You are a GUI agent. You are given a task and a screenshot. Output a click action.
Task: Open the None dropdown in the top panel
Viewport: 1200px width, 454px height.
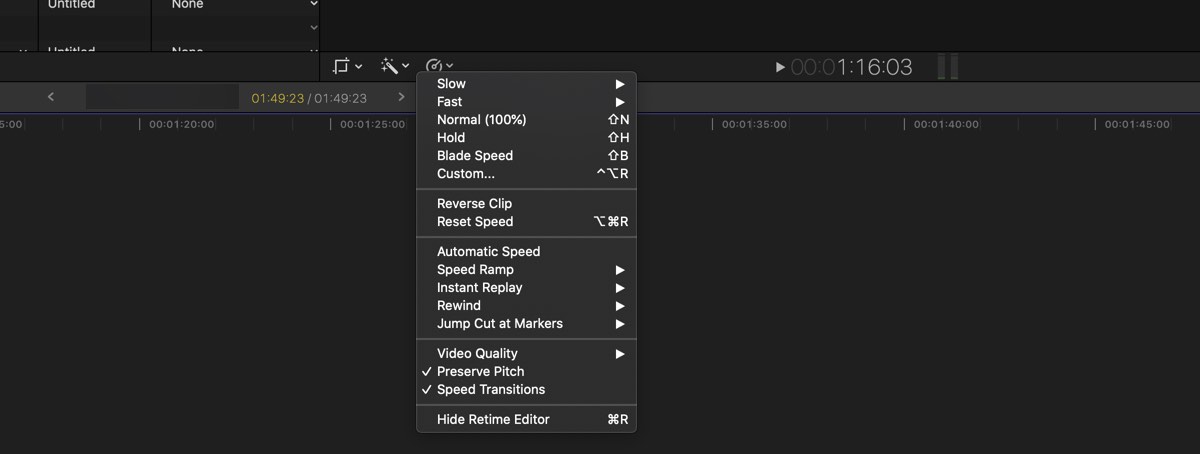point(236,5)
